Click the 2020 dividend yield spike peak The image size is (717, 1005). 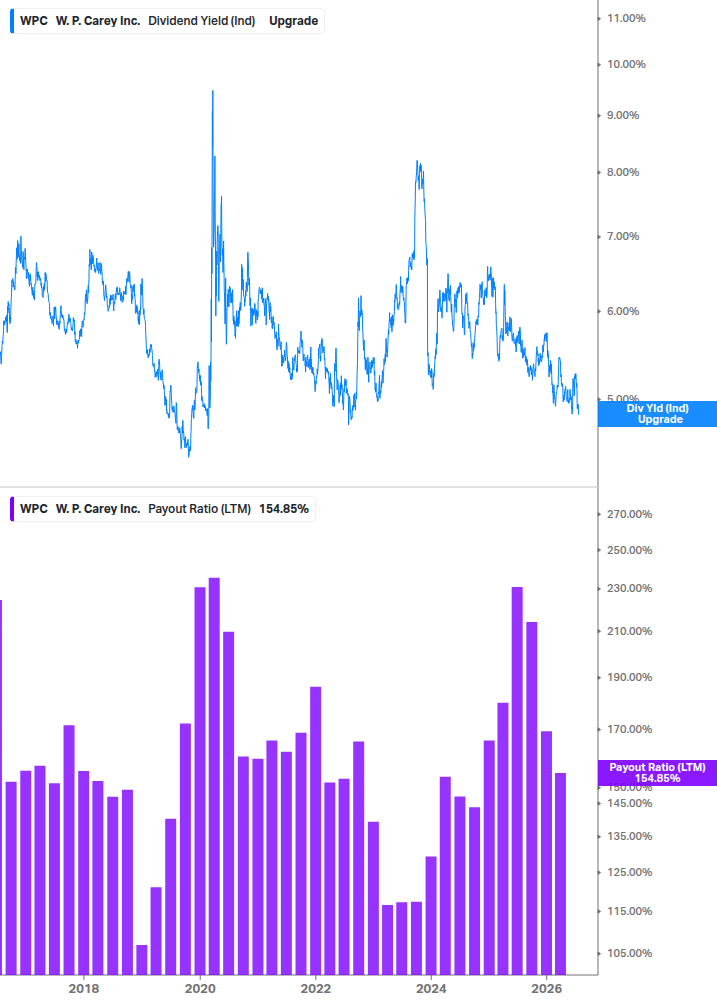tap(213, 92)
